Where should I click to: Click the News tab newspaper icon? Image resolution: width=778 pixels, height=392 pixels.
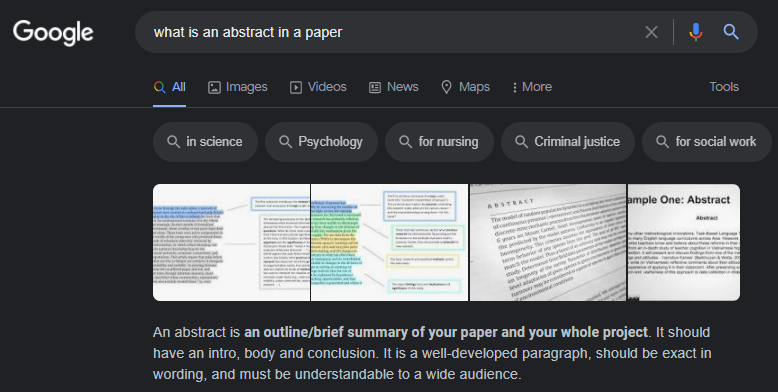point(375,88)
